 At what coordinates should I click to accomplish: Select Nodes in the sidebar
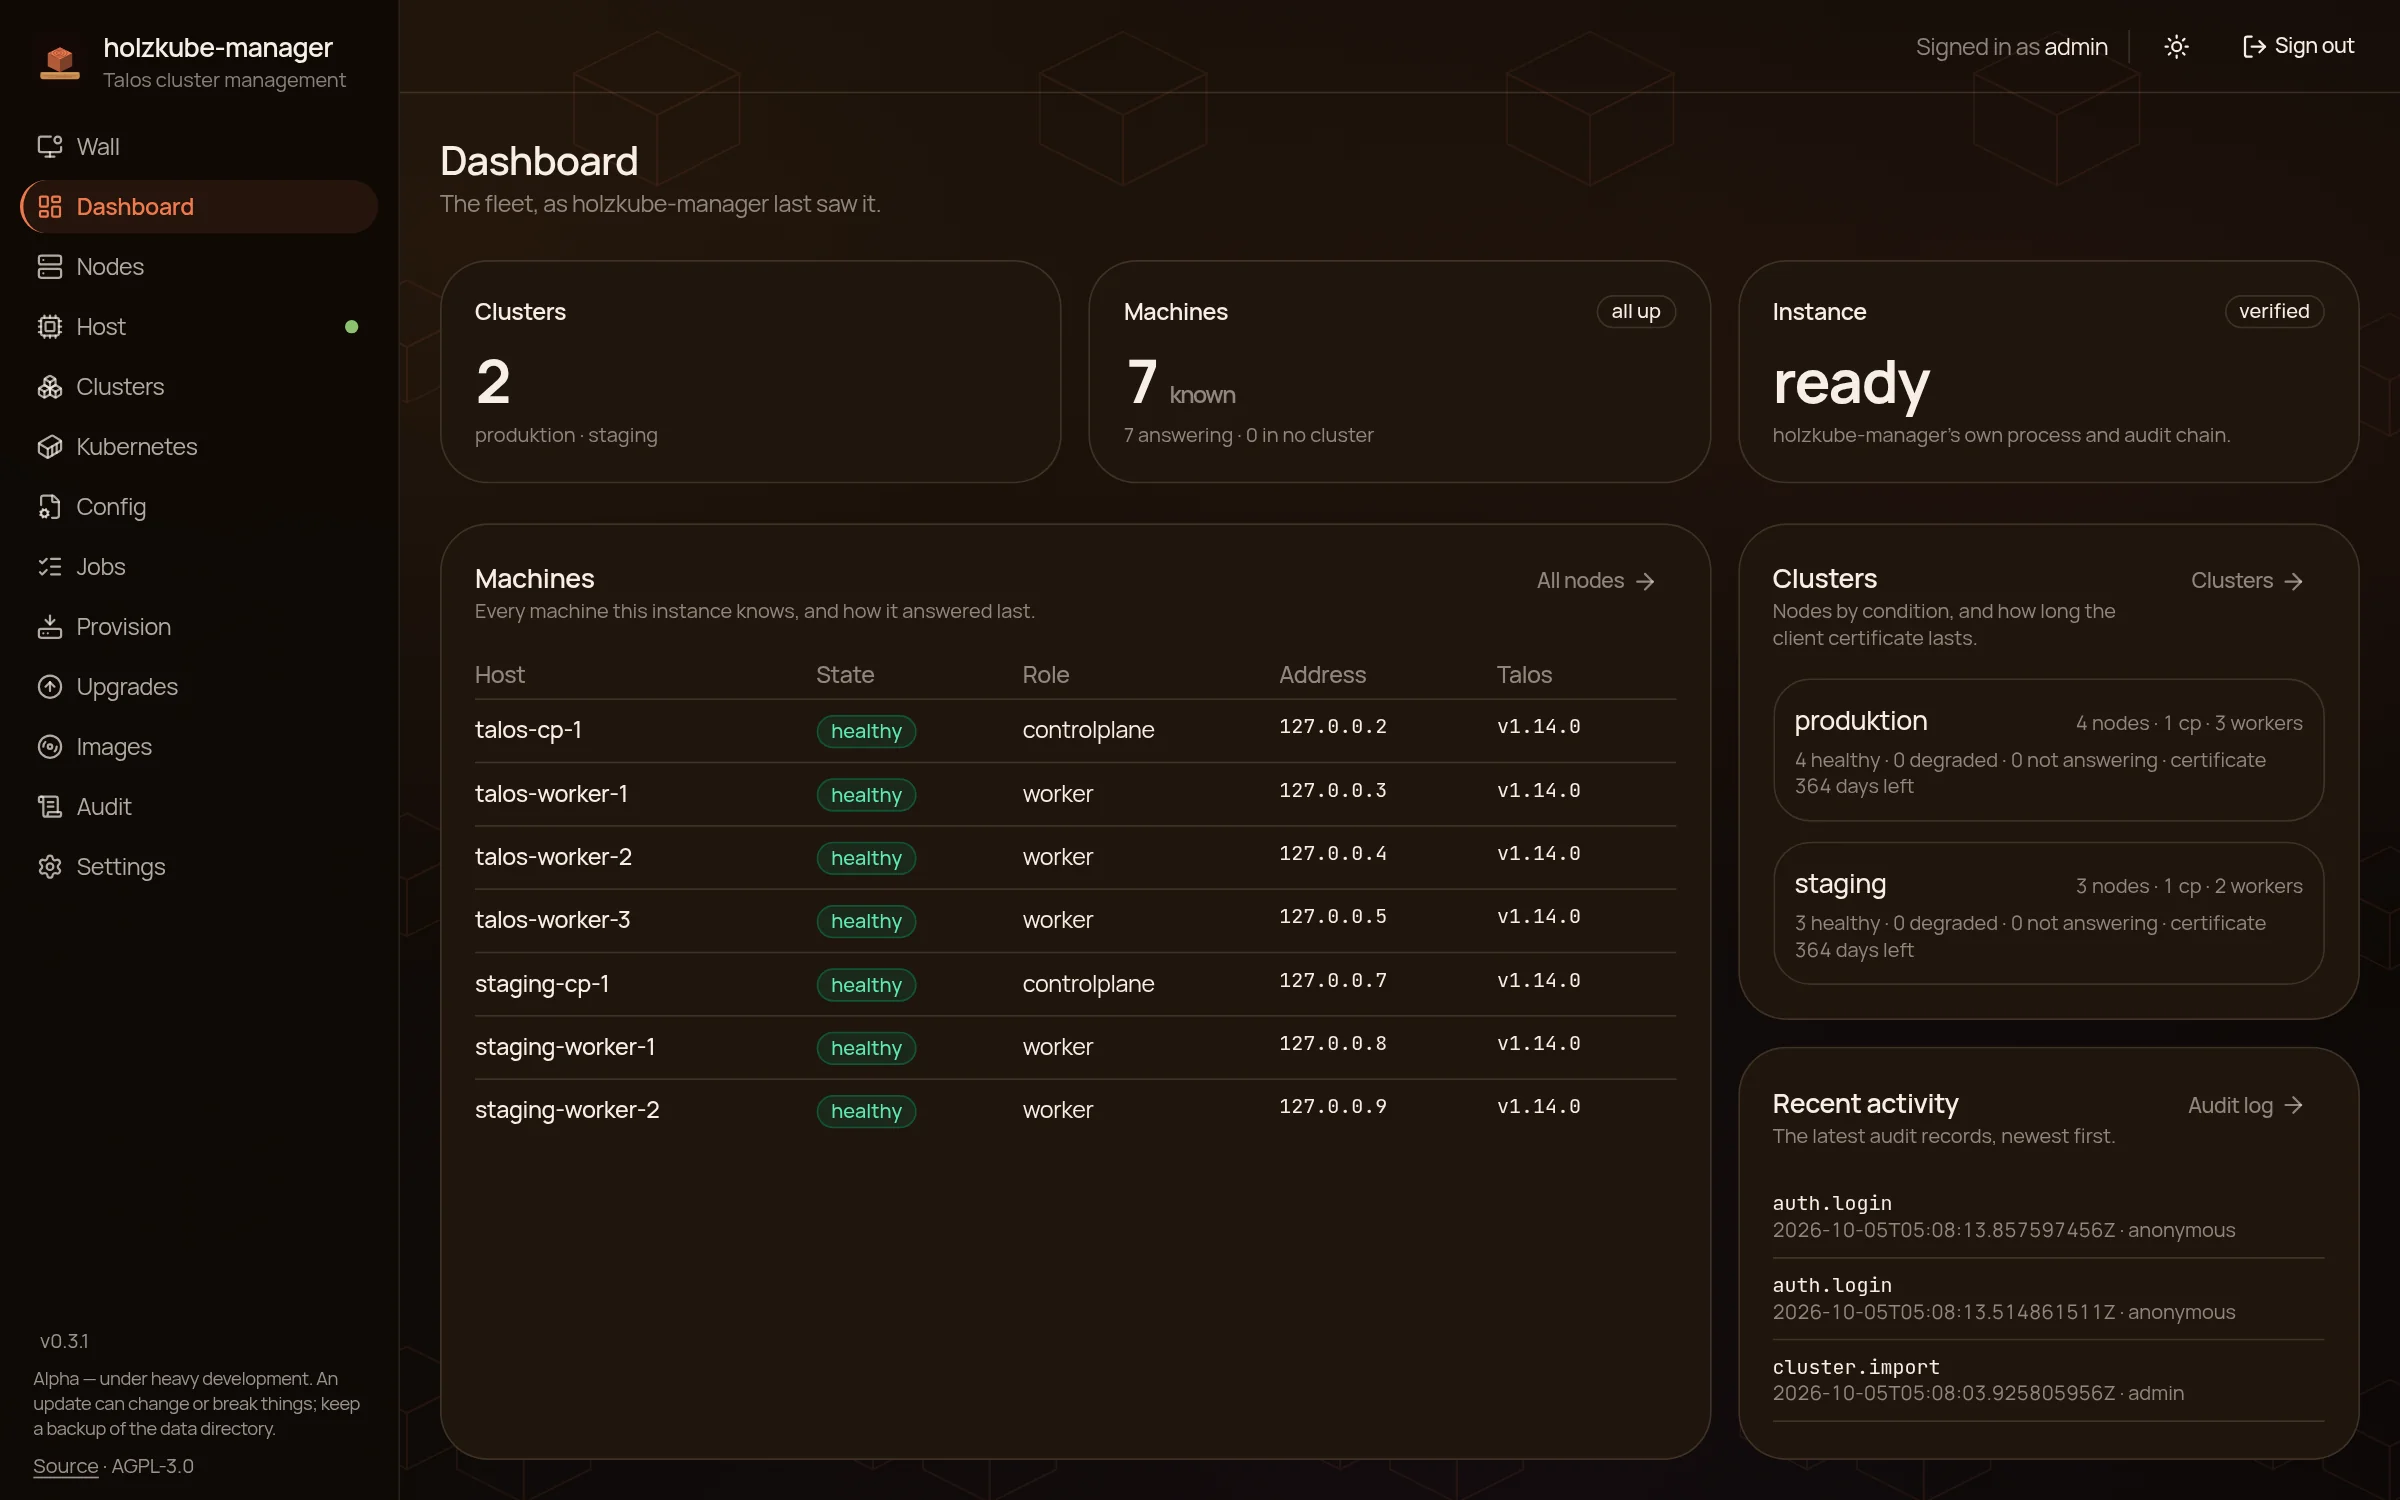coord(198,267)
